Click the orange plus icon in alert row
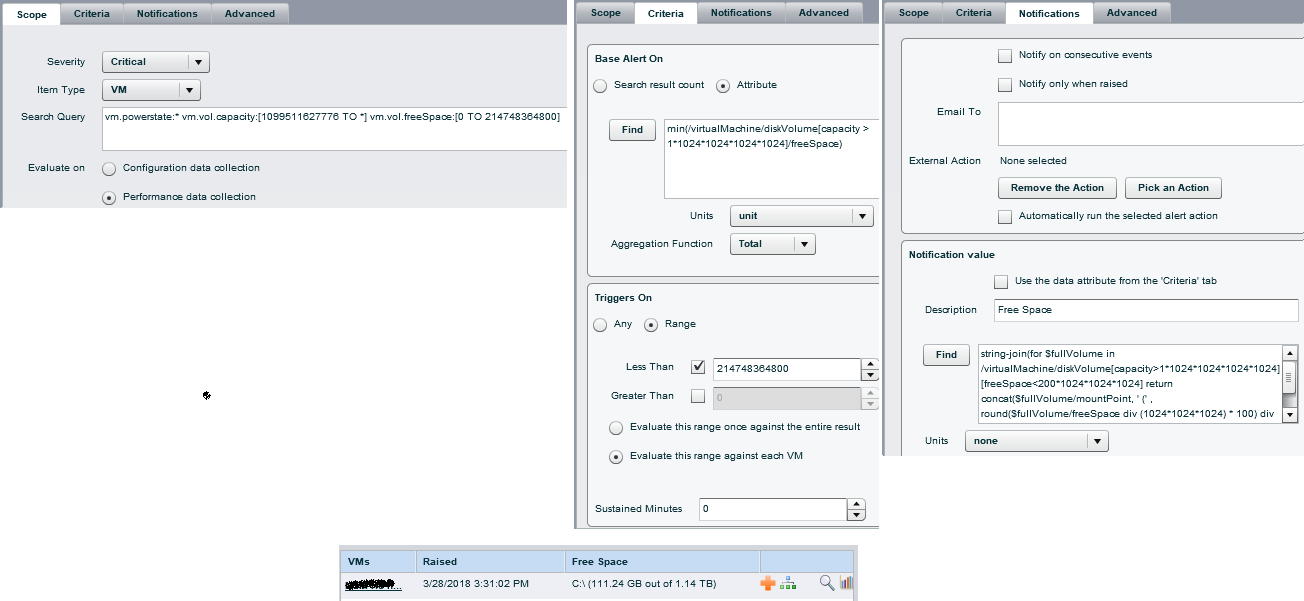The image size is (1304, 601). pyautogui.click(x=768, y=583)
